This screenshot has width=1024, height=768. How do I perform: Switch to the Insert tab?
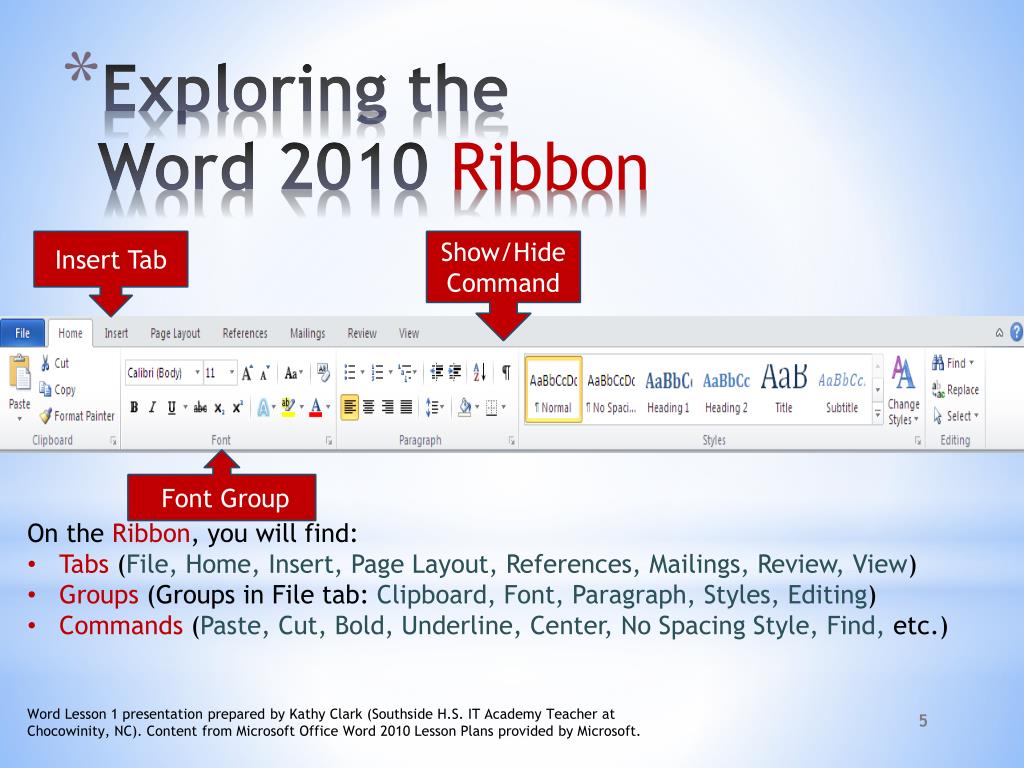click(116, 333)
